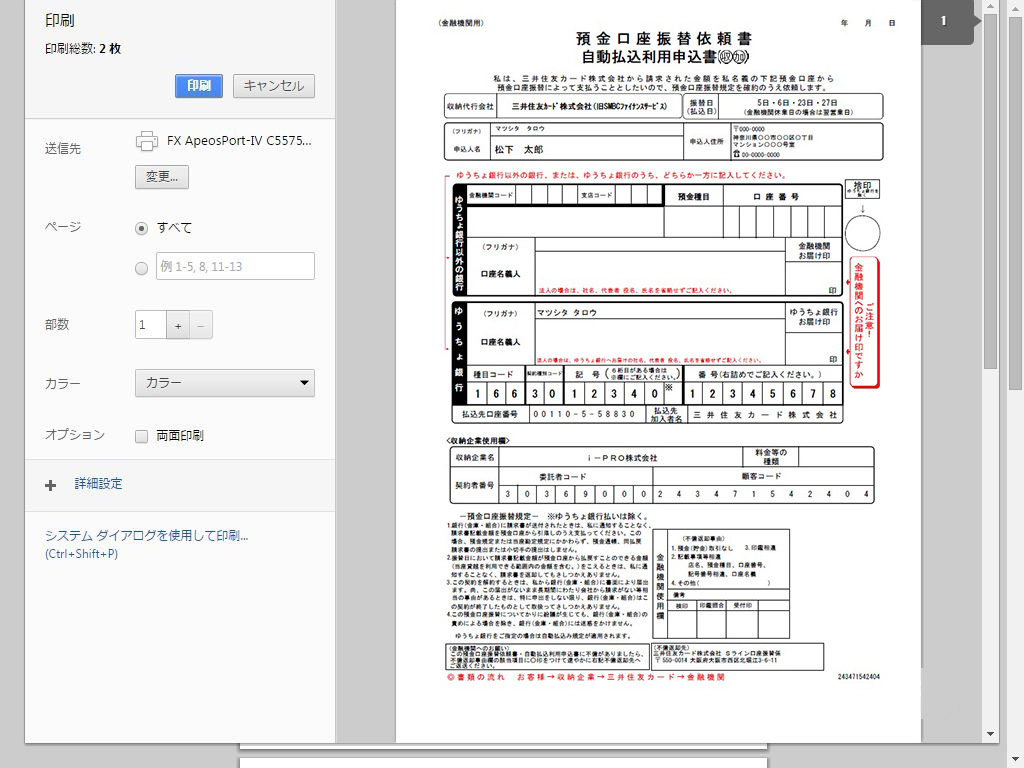Click the page range field showing 例 1-5, 8, 11-13

(235, 266)
